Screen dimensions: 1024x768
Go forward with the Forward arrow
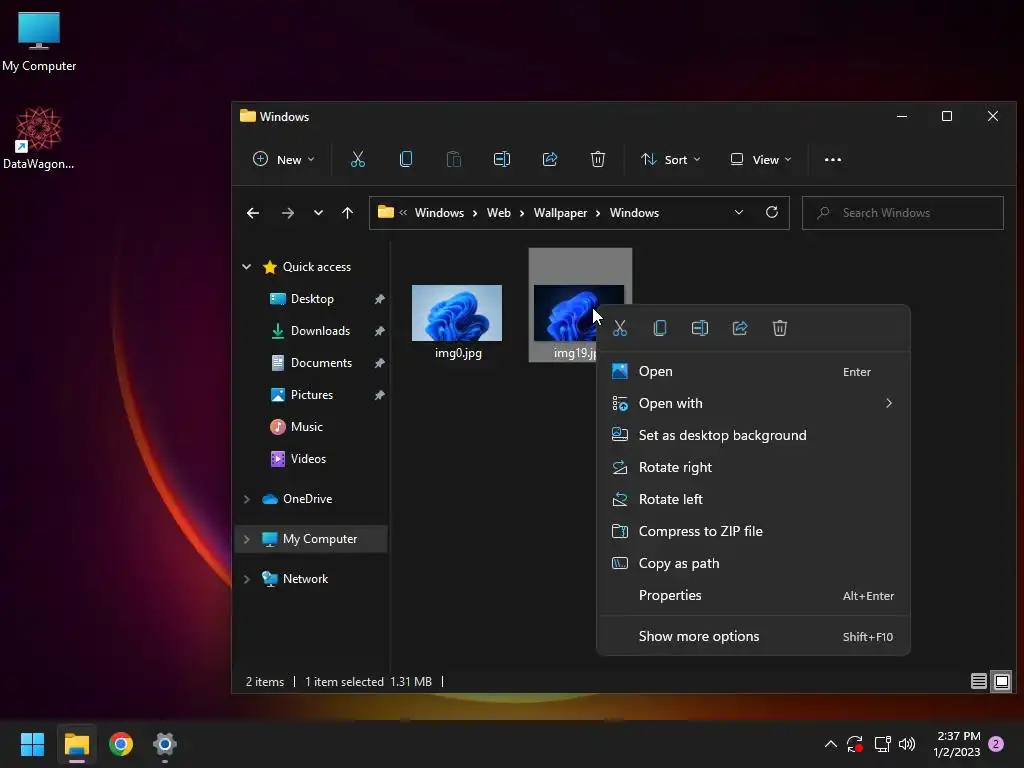(x=287, y=213)
